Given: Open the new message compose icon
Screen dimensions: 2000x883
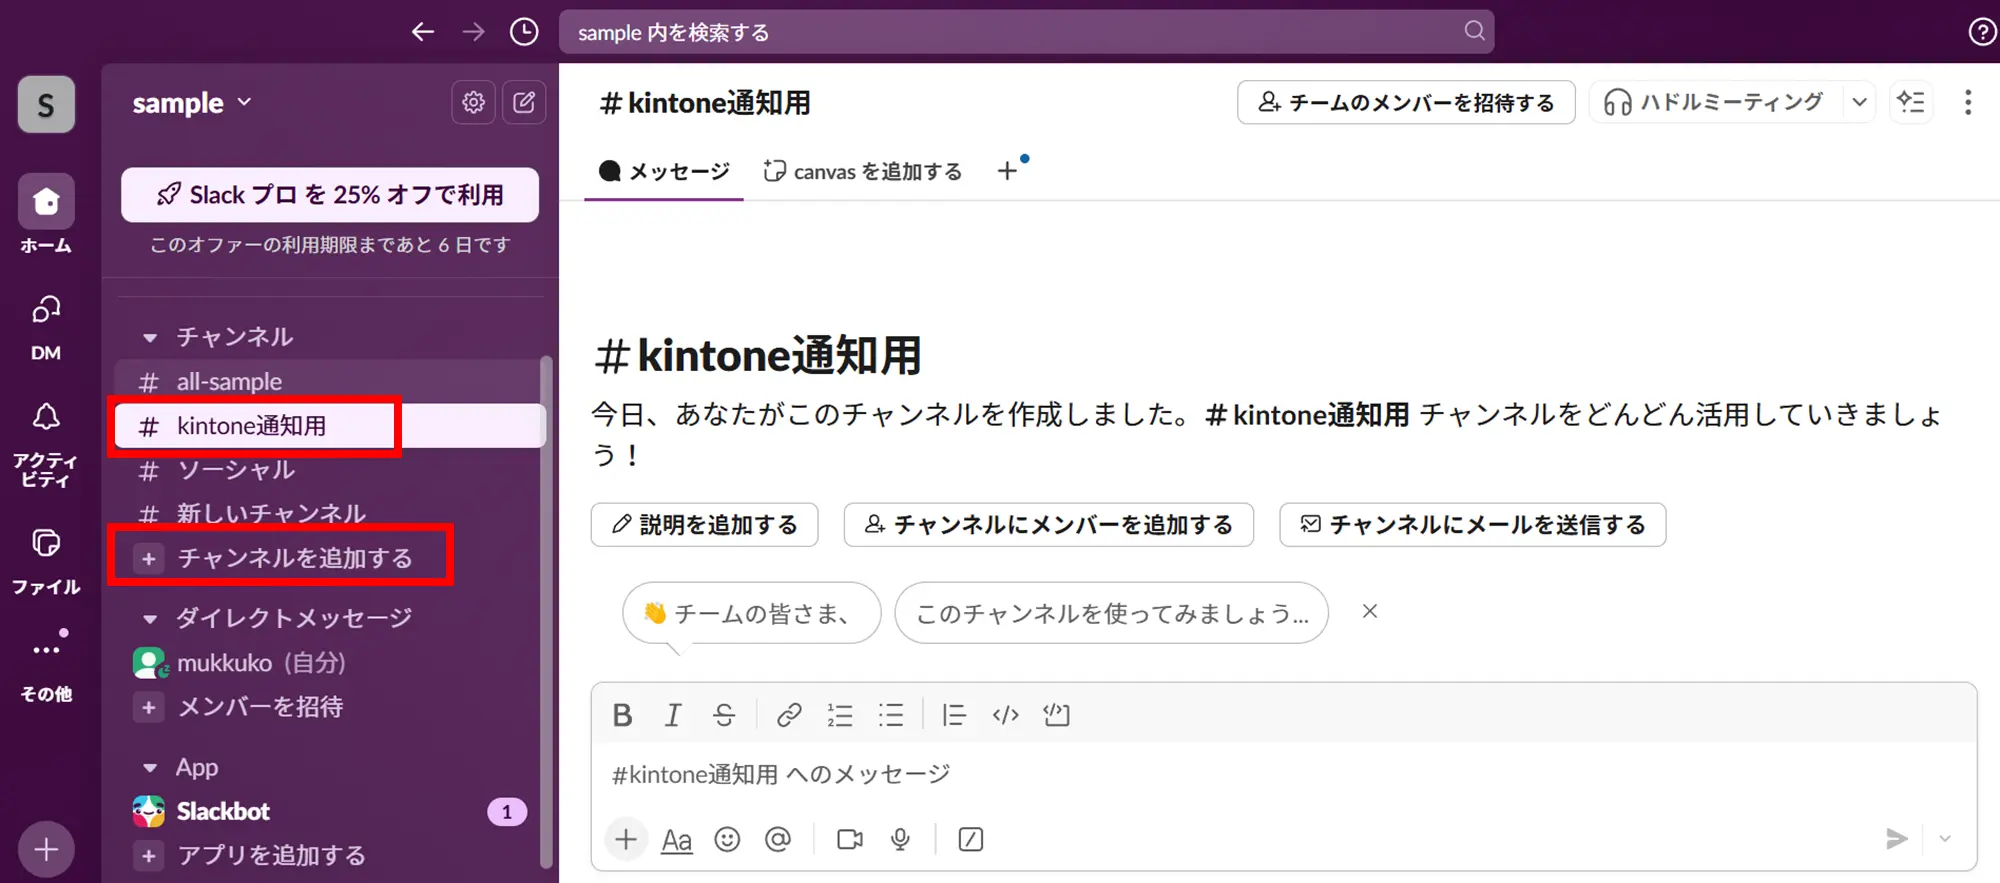Looking at the screenshot, I should pos(524,102).
